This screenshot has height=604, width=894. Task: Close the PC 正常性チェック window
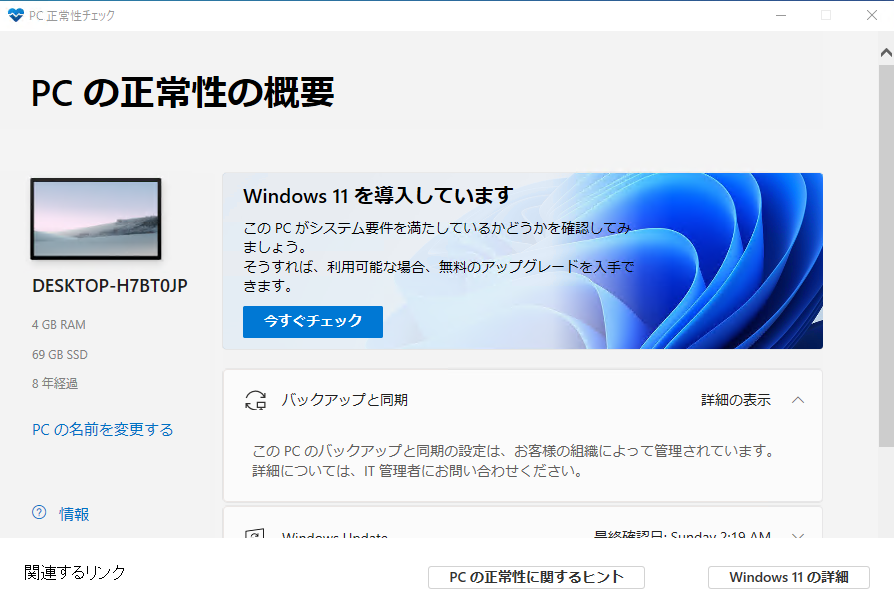pos(872,15)
